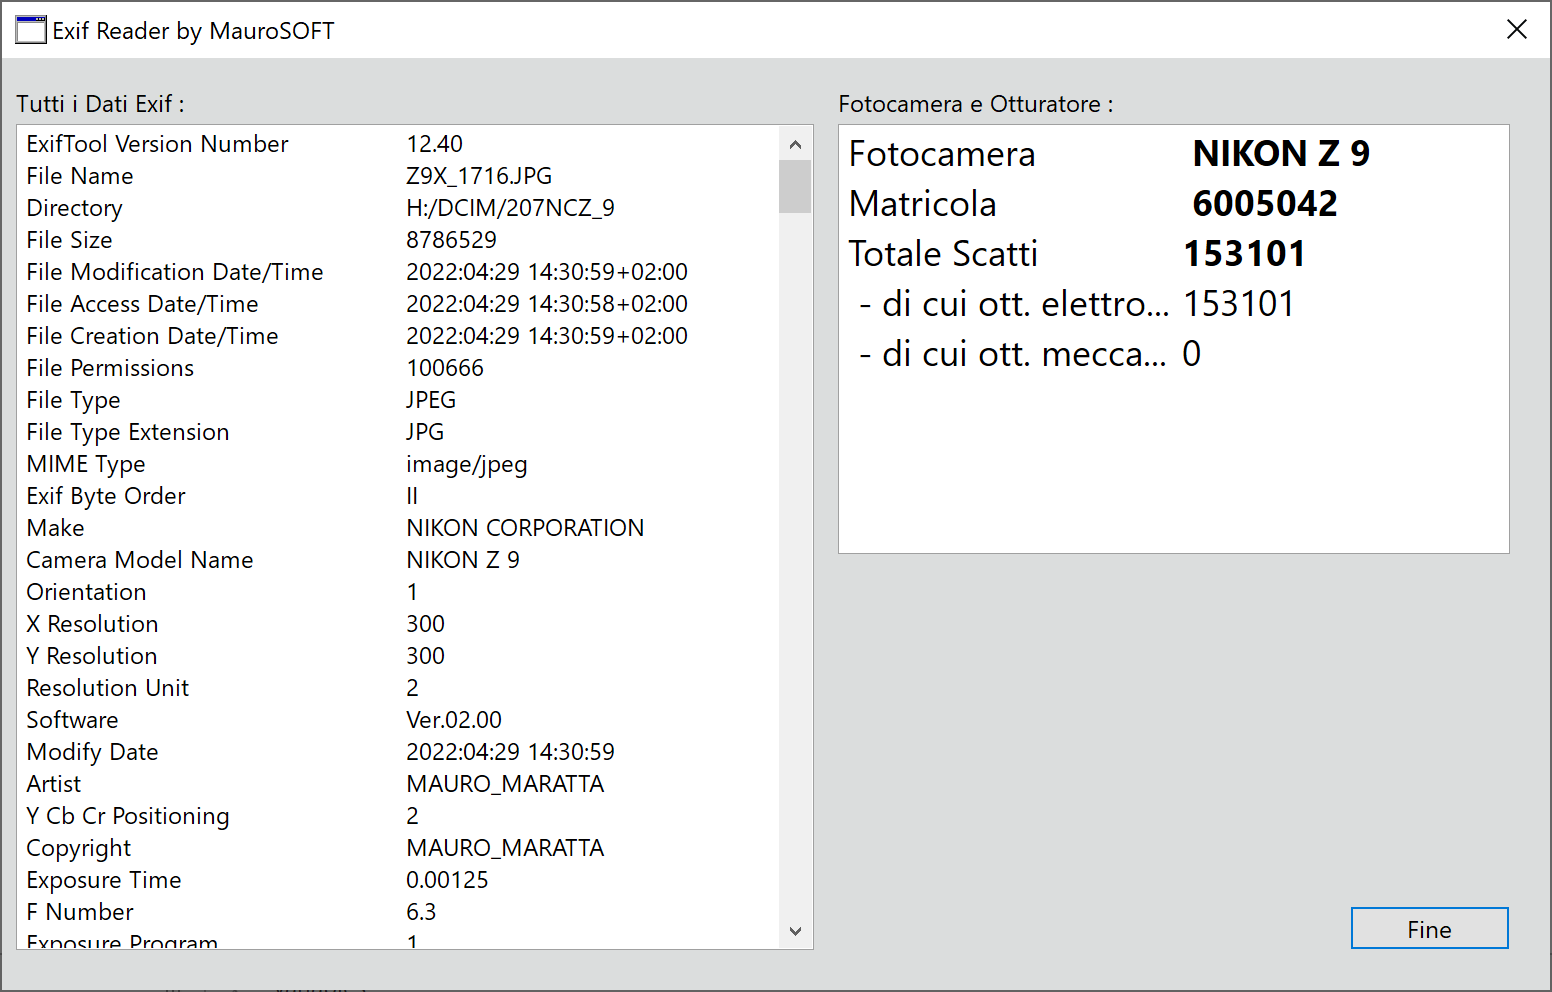The image size is (1552, 992).
Task: Select the Software value Ver.02.00
Action: point(454,720)
